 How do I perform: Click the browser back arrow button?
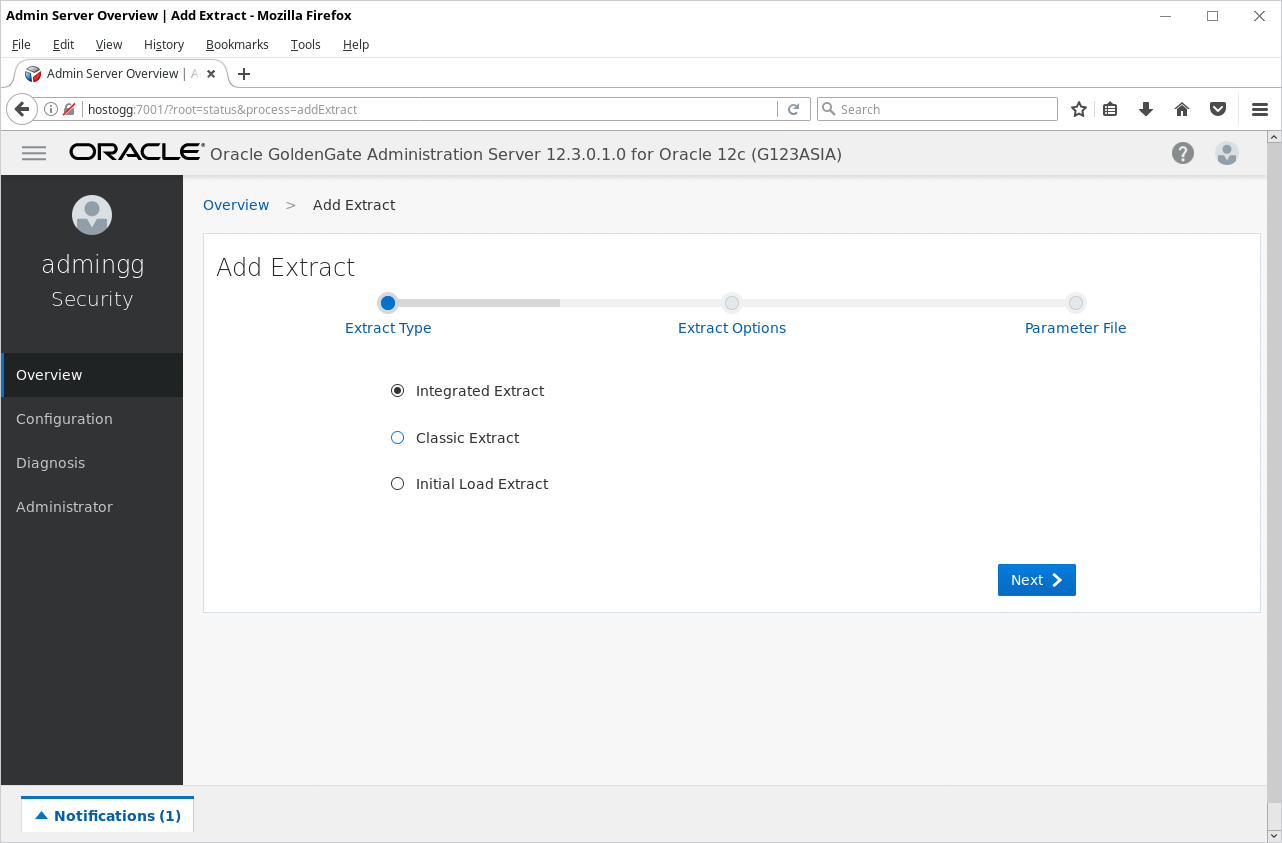pos(22,109)
